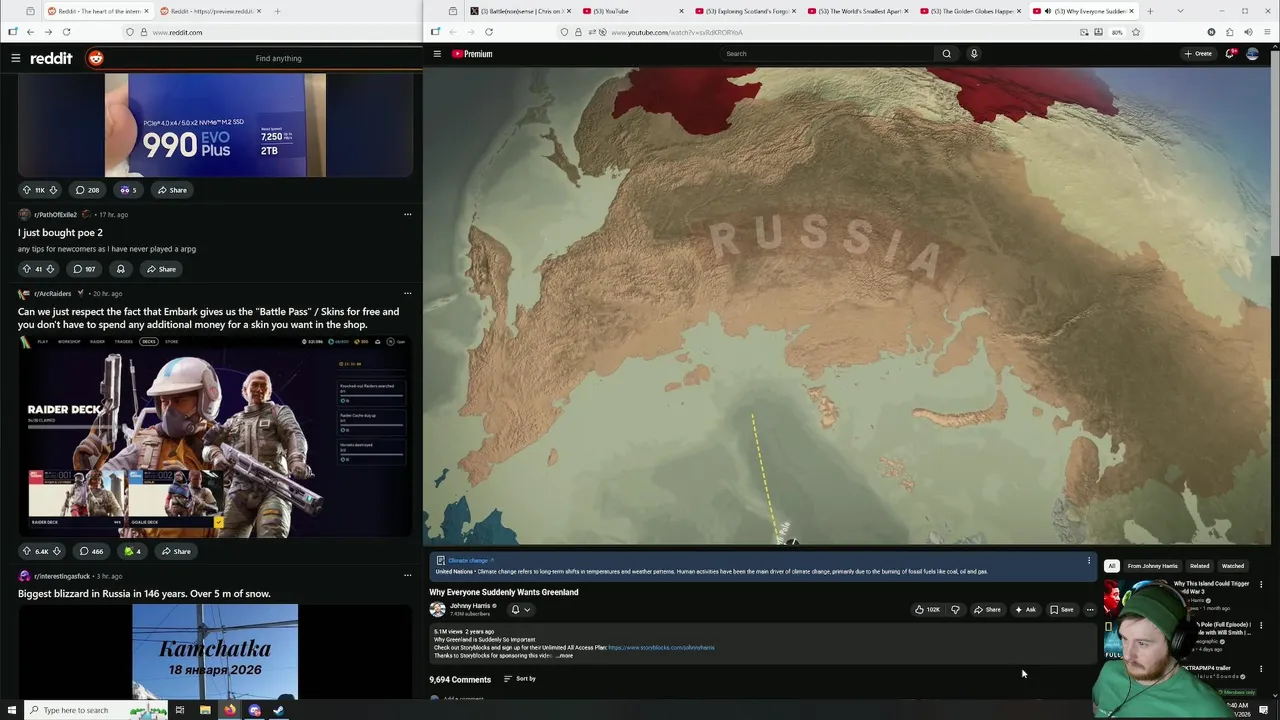Viewport: 1280px width, 720px height.
Task: Bookmark the YouTube page with star icon
Action: pyautogui.click(x=1135, y=32)
